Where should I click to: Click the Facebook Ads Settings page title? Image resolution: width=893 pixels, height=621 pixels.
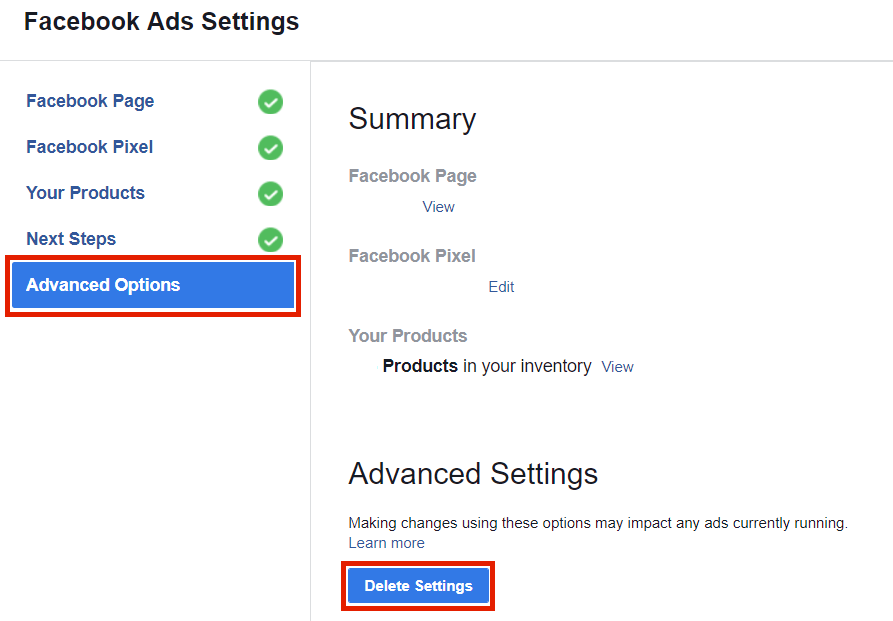pos(161,21)
